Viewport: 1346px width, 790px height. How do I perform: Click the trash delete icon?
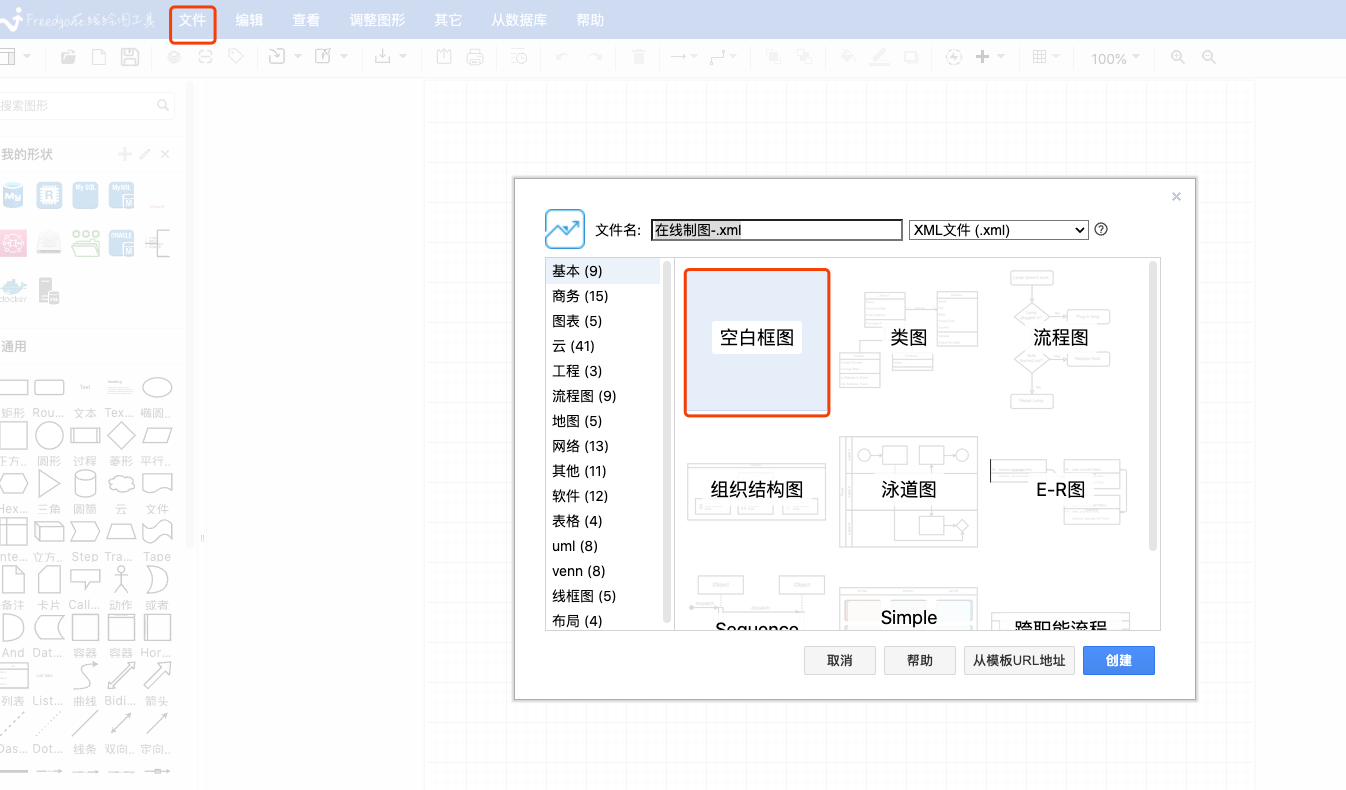(639, 57)
